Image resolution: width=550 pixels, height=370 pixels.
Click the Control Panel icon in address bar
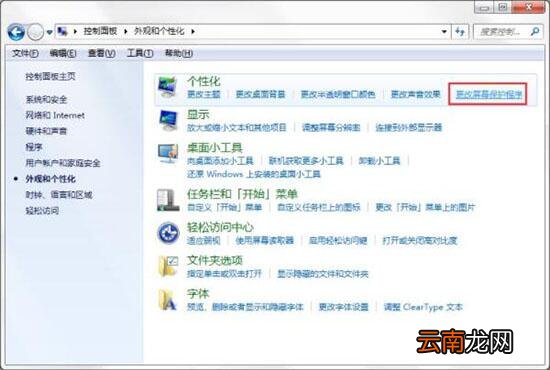[x=62, y=32]
